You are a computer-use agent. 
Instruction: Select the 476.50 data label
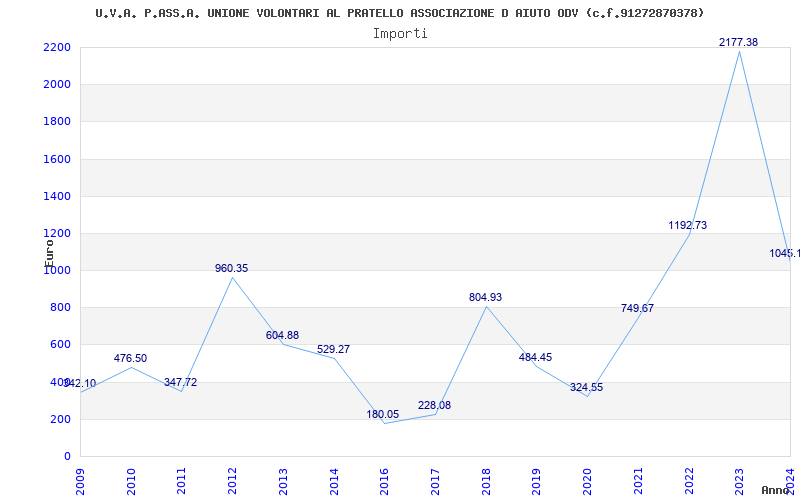130,358
